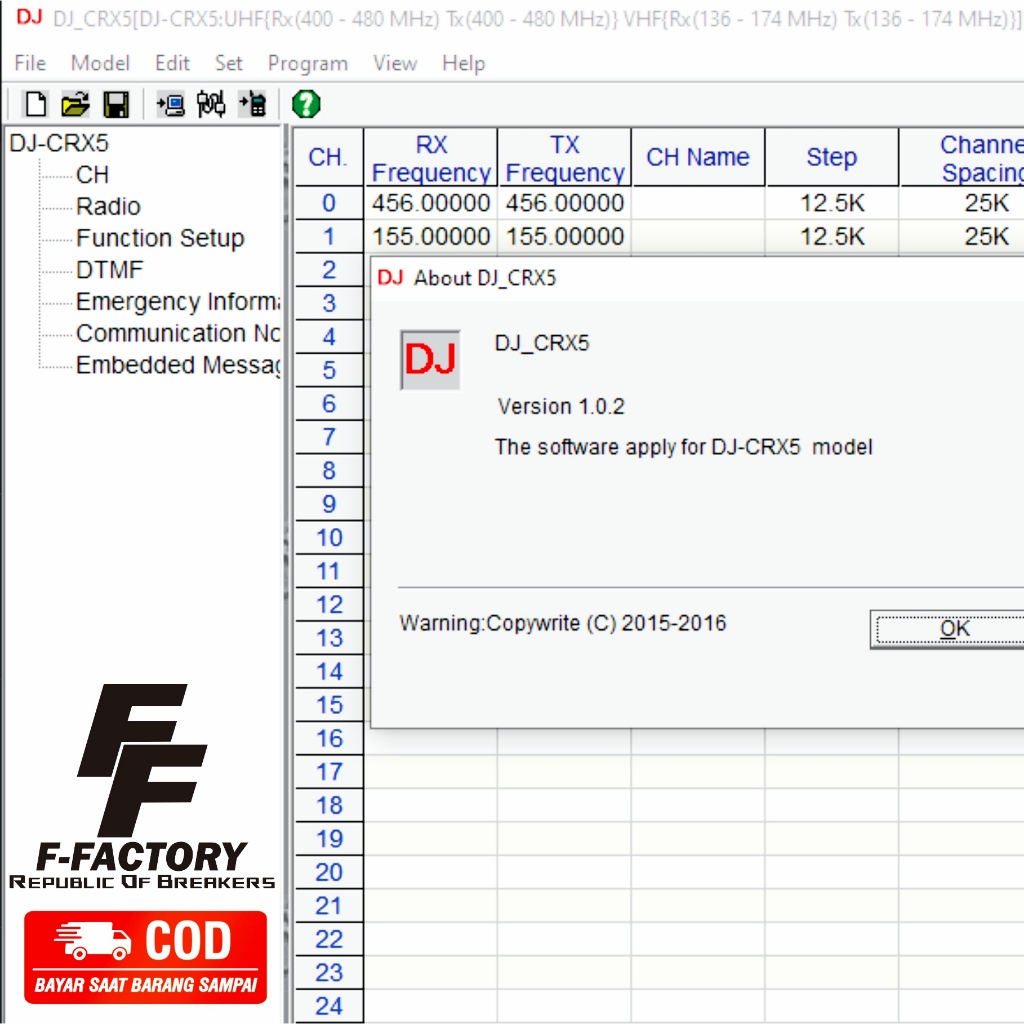Open the View menu
The width and height of the screenshot is (1024, 1024).
pyautogui.click(x=395, y=63)
